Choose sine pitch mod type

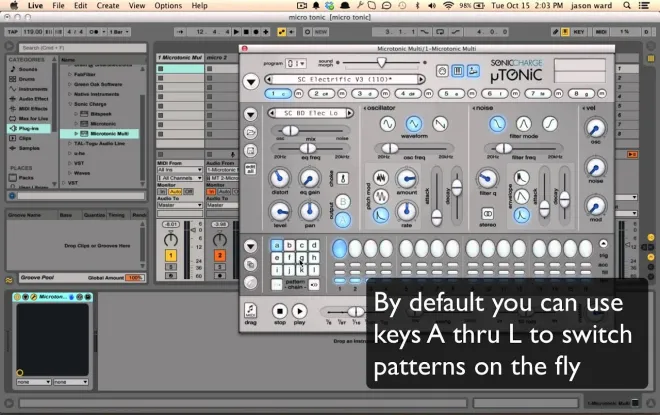click(381, 197)
